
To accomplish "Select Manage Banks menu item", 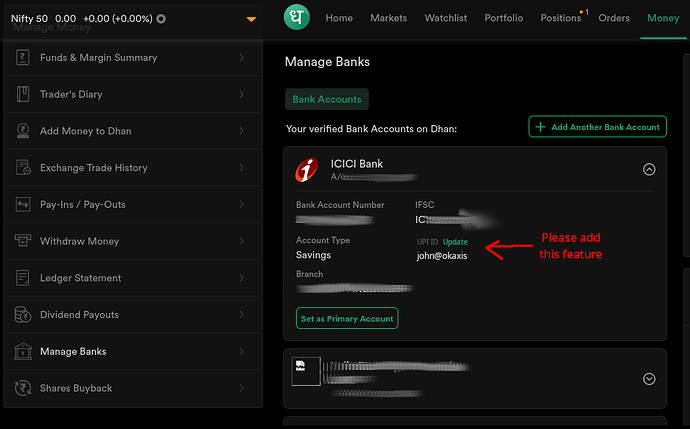I will tap(133, 351).
